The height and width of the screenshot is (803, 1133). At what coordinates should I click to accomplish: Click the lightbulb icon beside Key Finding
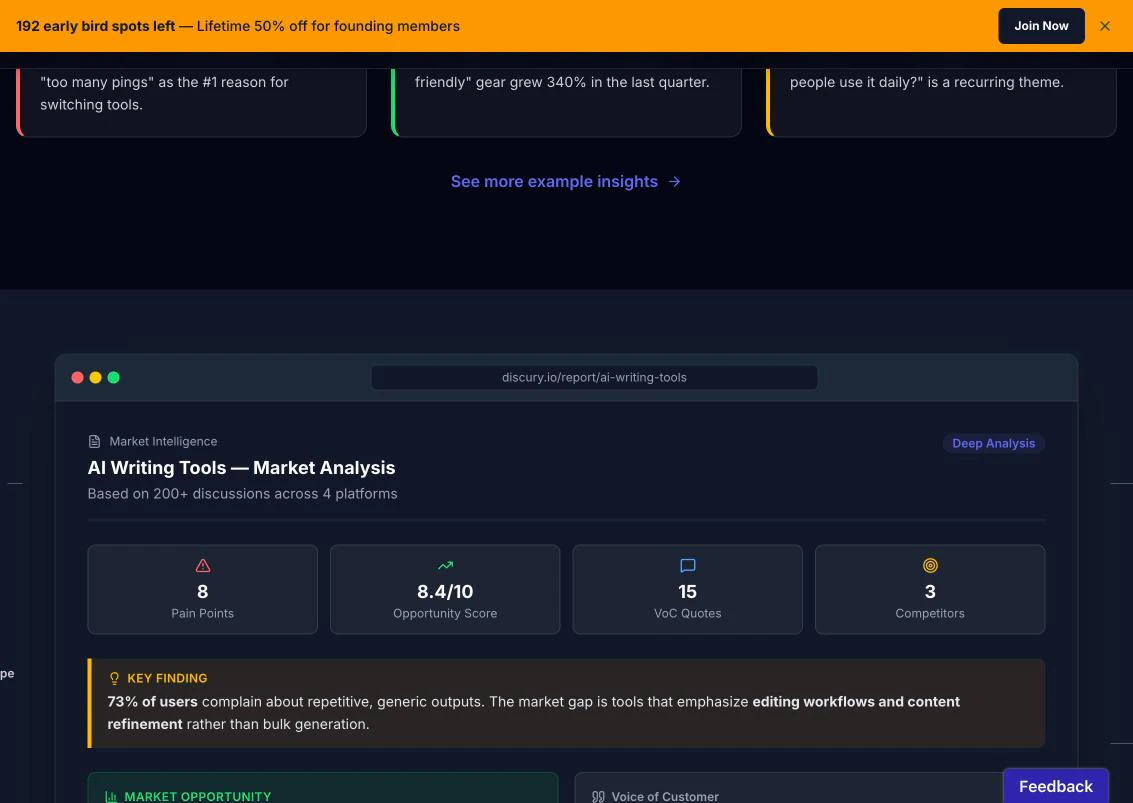[114, 678]
